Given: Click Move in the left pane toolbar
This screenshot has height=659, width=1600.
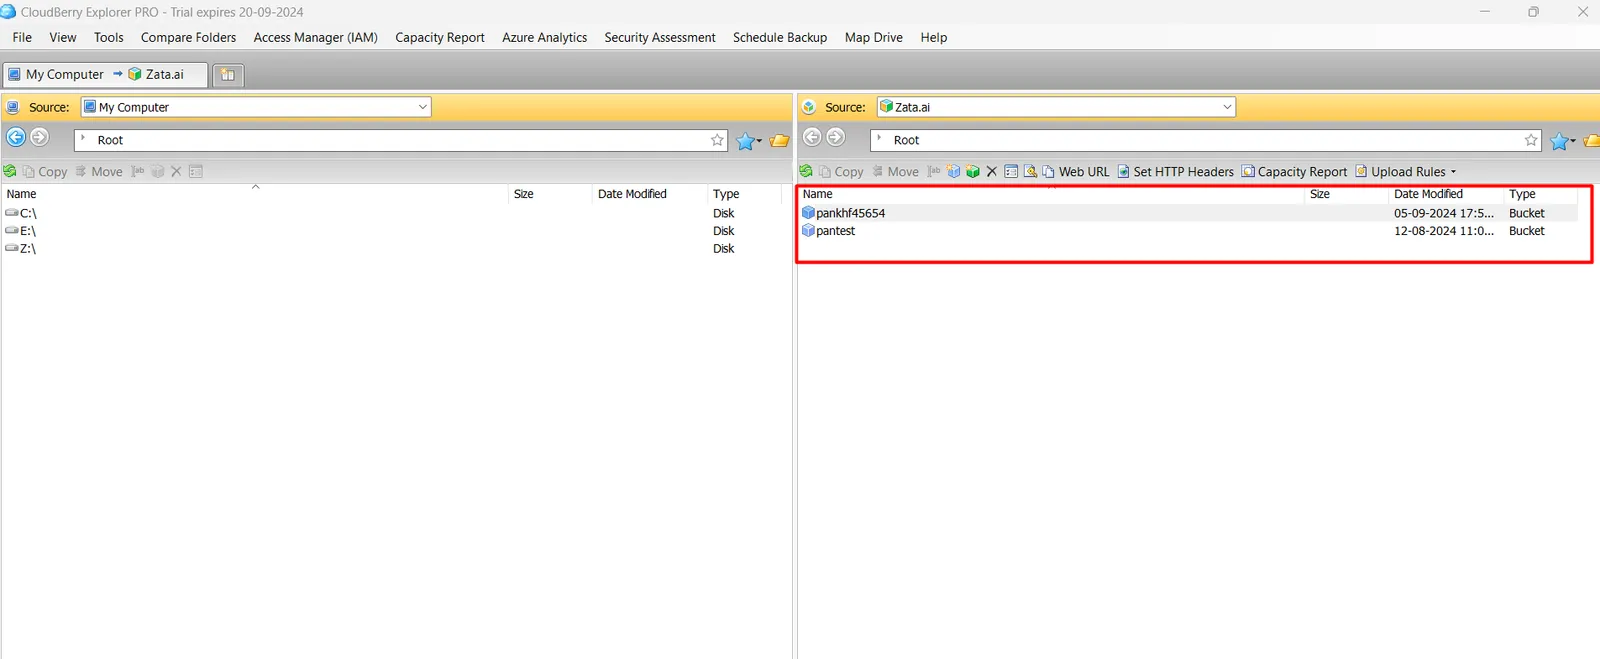Looking at the screenshot, I should 98,172.
